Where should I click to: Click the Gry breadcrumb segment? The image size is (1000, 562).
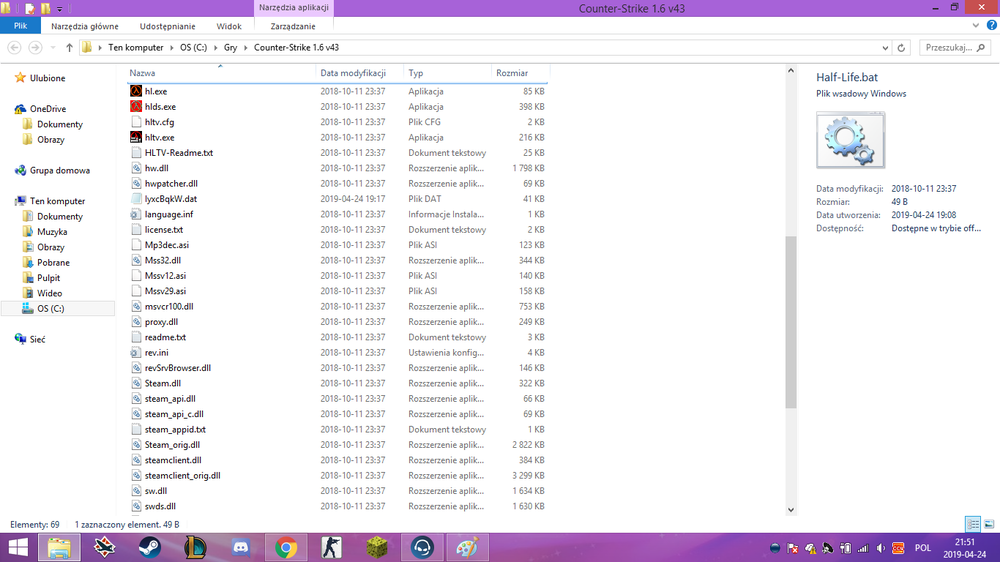[230, 48]
